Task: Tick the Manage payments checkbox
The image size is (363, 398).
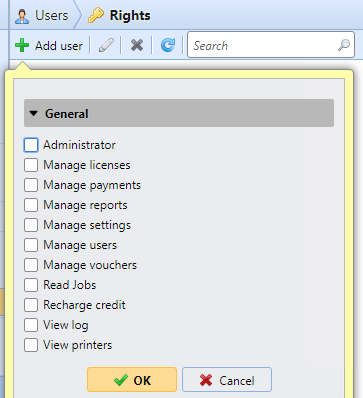Action: coord(31,185)
